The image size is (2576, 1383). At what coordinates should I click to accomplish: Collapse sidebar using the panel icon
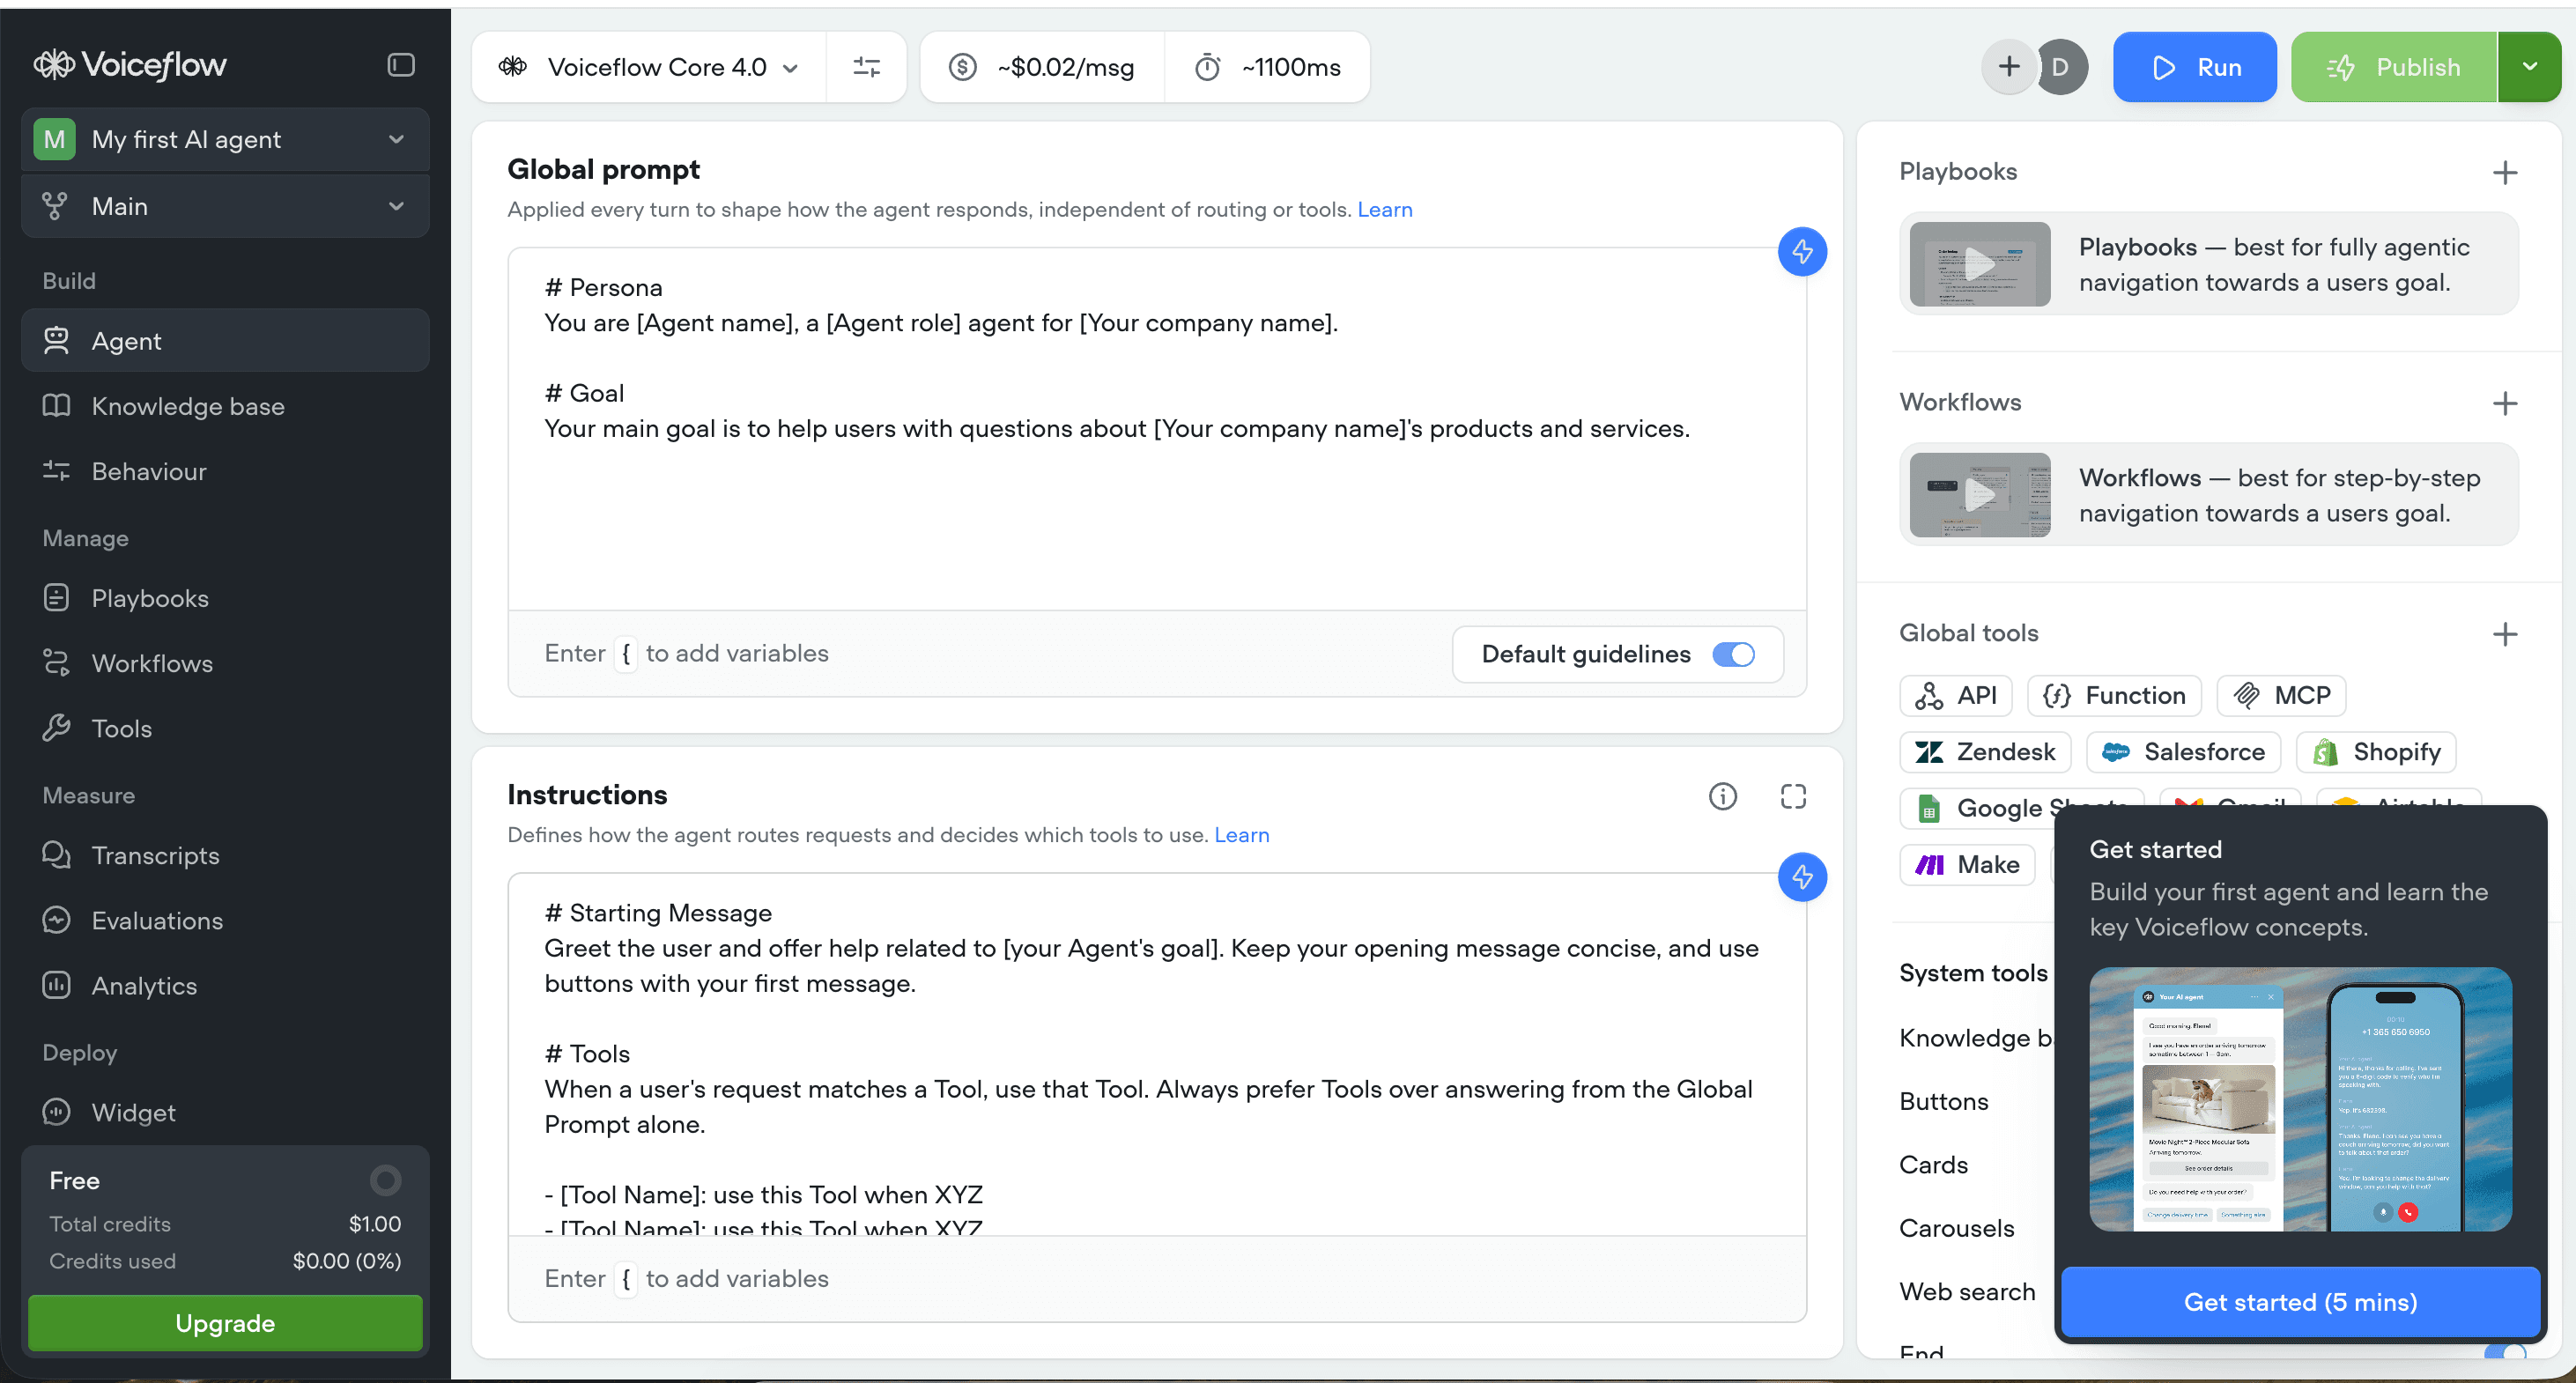pos(401,65)
